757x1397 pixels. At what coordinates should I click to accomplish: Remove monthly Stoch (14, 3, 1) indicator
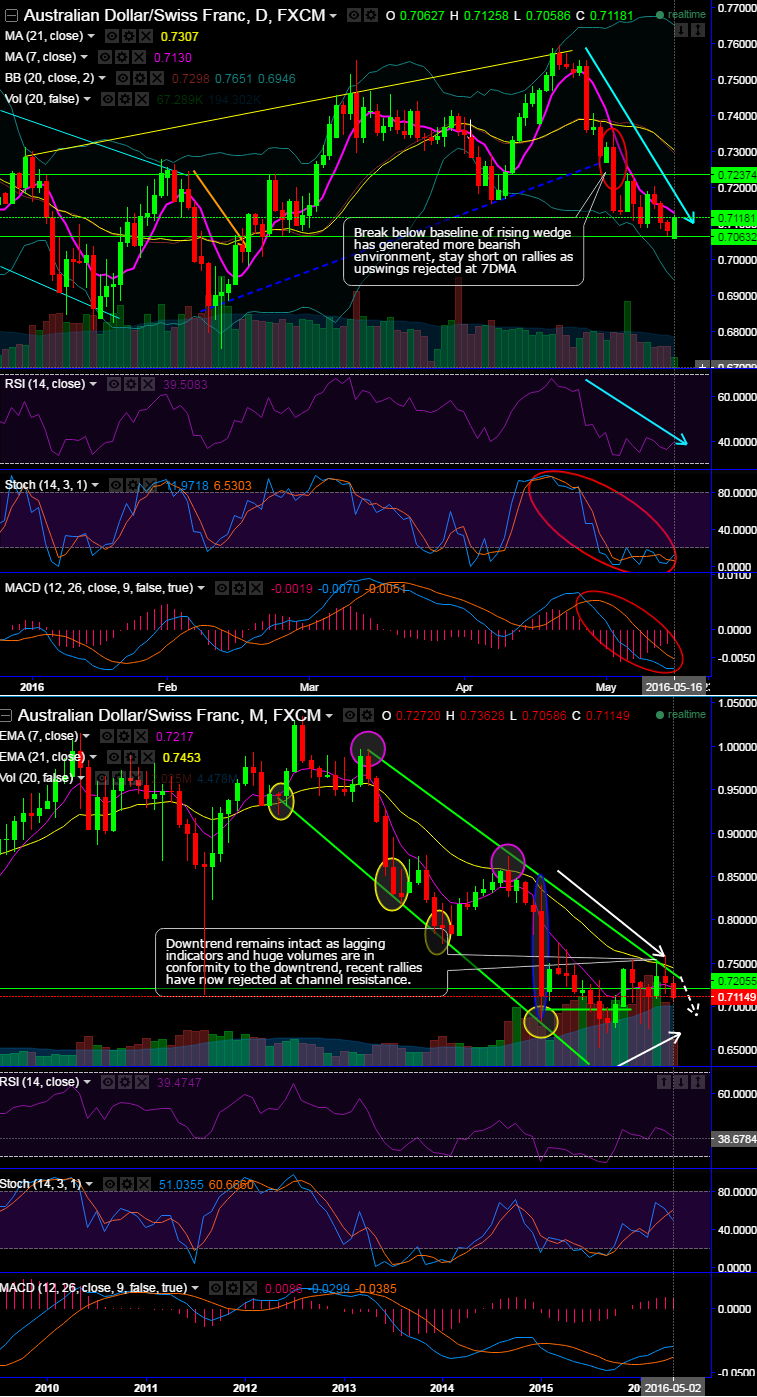tap(143, 1183)
